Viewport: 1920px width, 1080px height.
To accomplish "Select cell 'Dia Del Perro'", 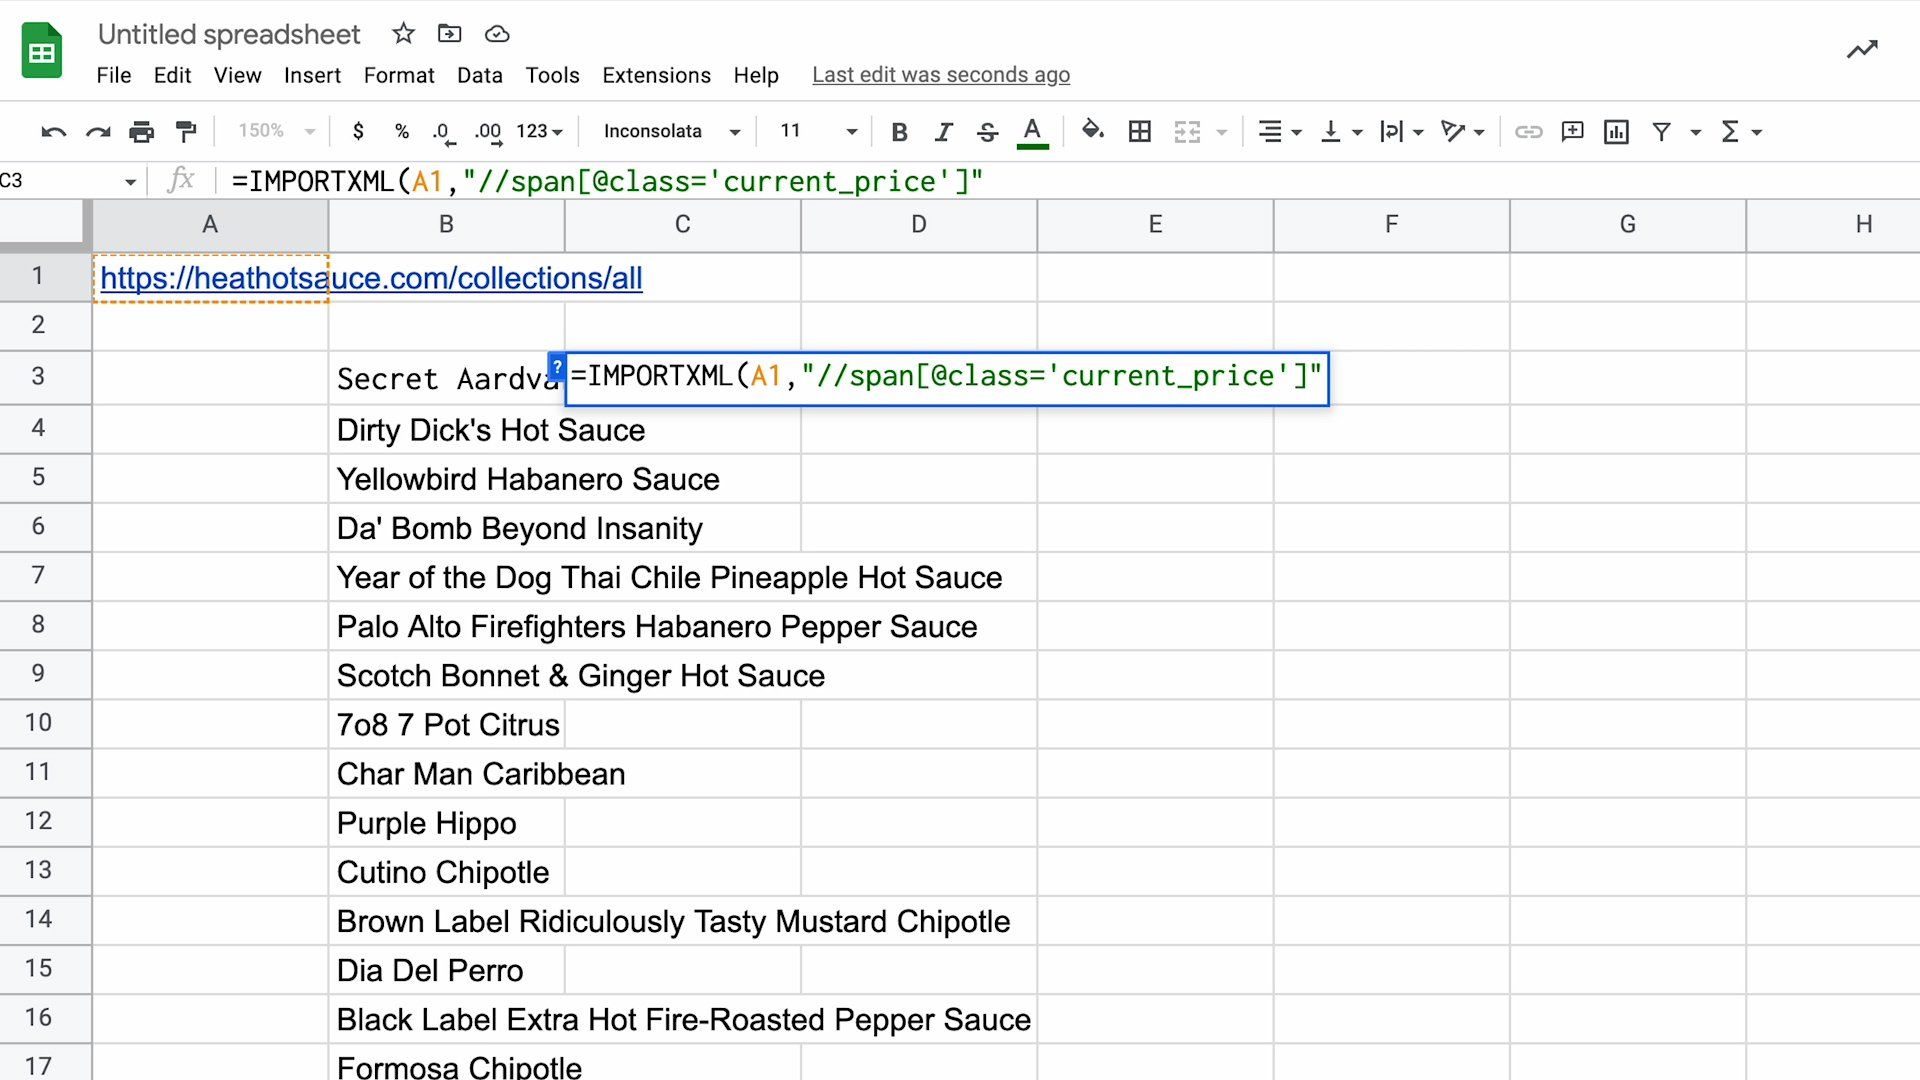I will pyautogui.click(x=447, y=969).
